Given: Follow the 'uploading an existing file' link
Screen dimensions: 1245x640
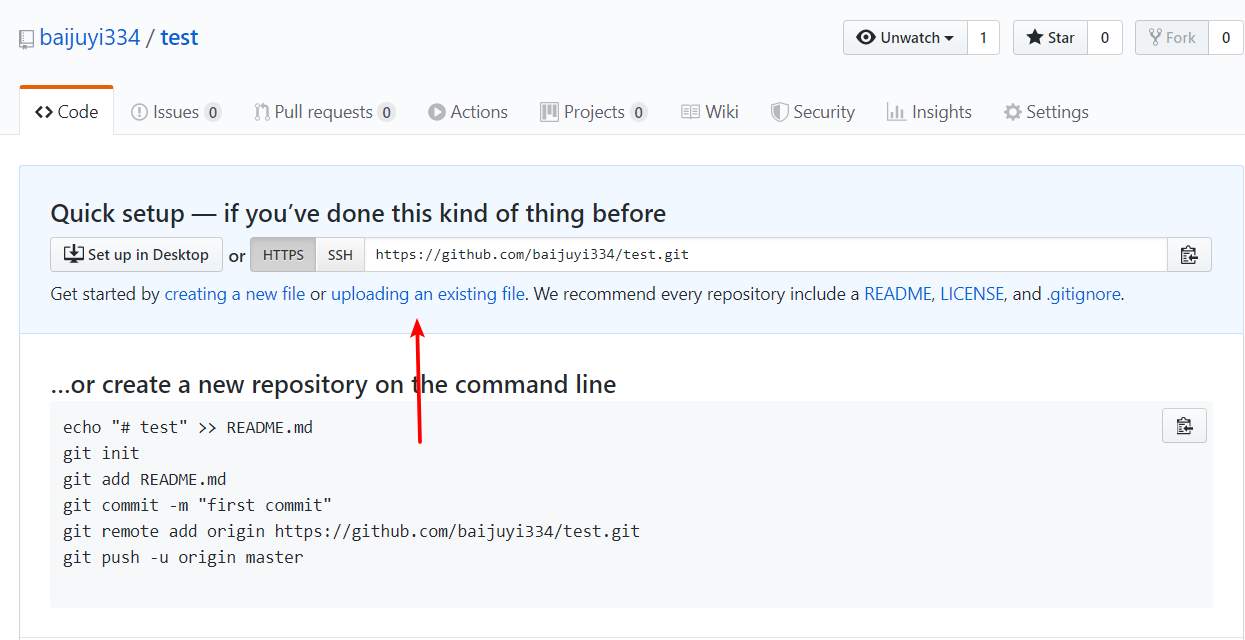Looking at the screenshot, I should pyautogui.click(x=428, y=294).
